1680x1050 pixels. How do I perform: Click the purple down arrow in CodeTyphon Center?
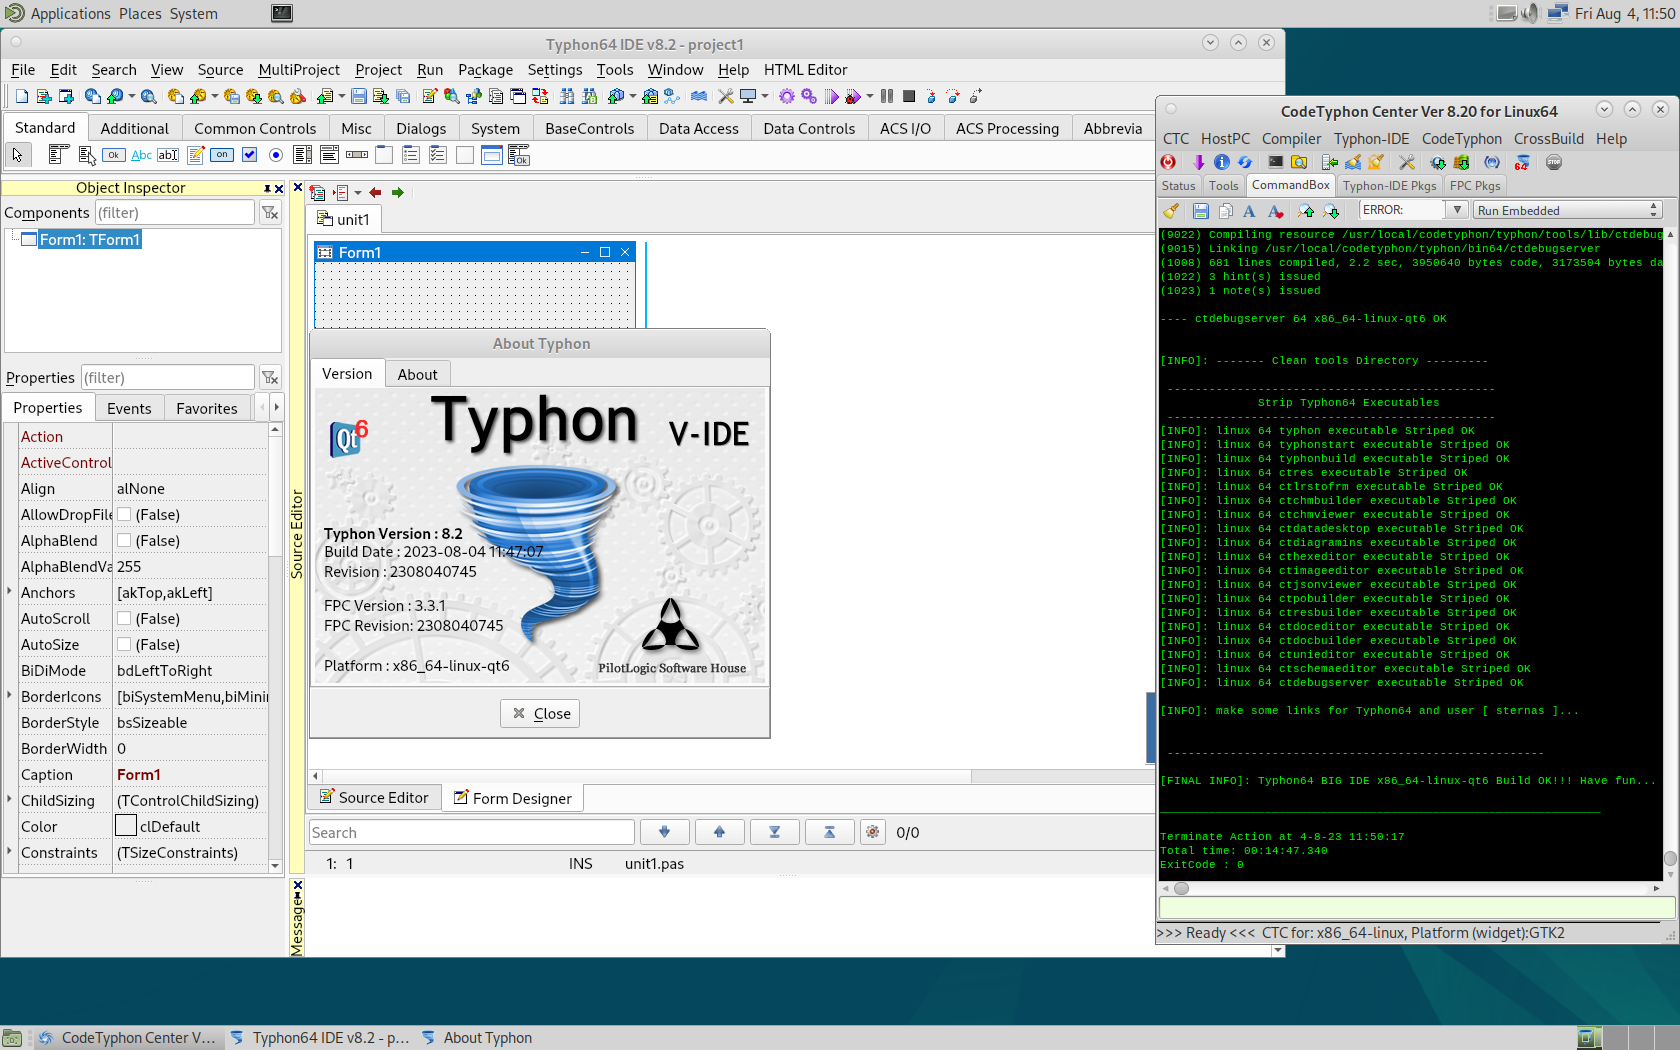1198,162
